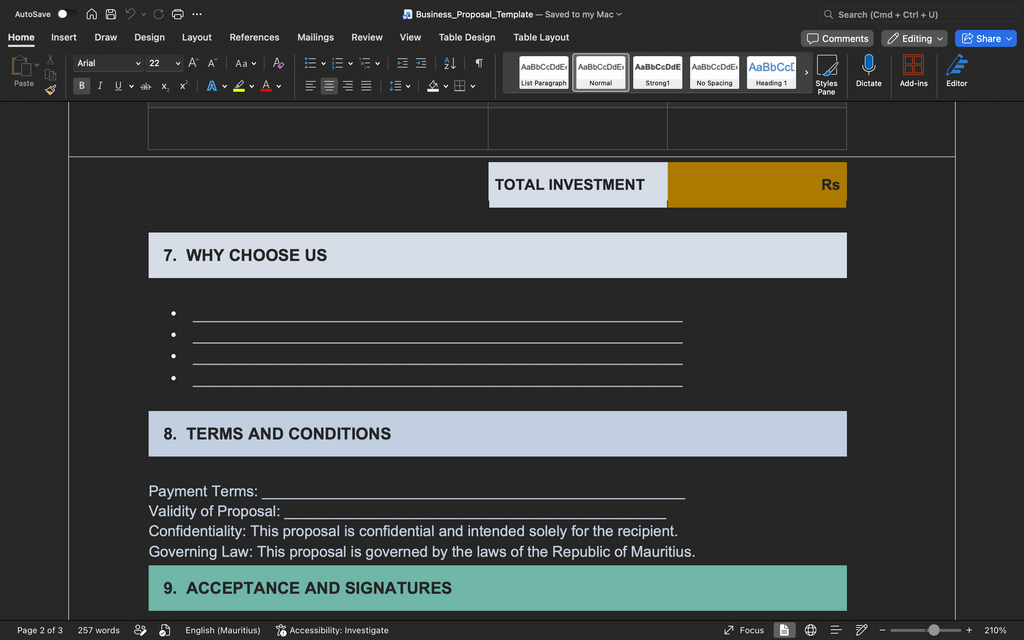The image size is (1024, 640).
Task: Click the Share button
Action: [x=985, y=39]
